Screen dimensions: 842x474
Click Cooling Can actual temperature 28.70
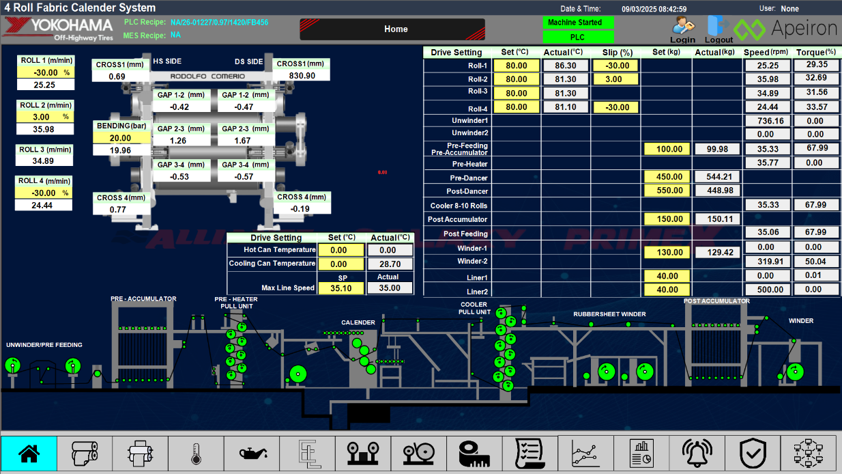(x=390, y=264)
